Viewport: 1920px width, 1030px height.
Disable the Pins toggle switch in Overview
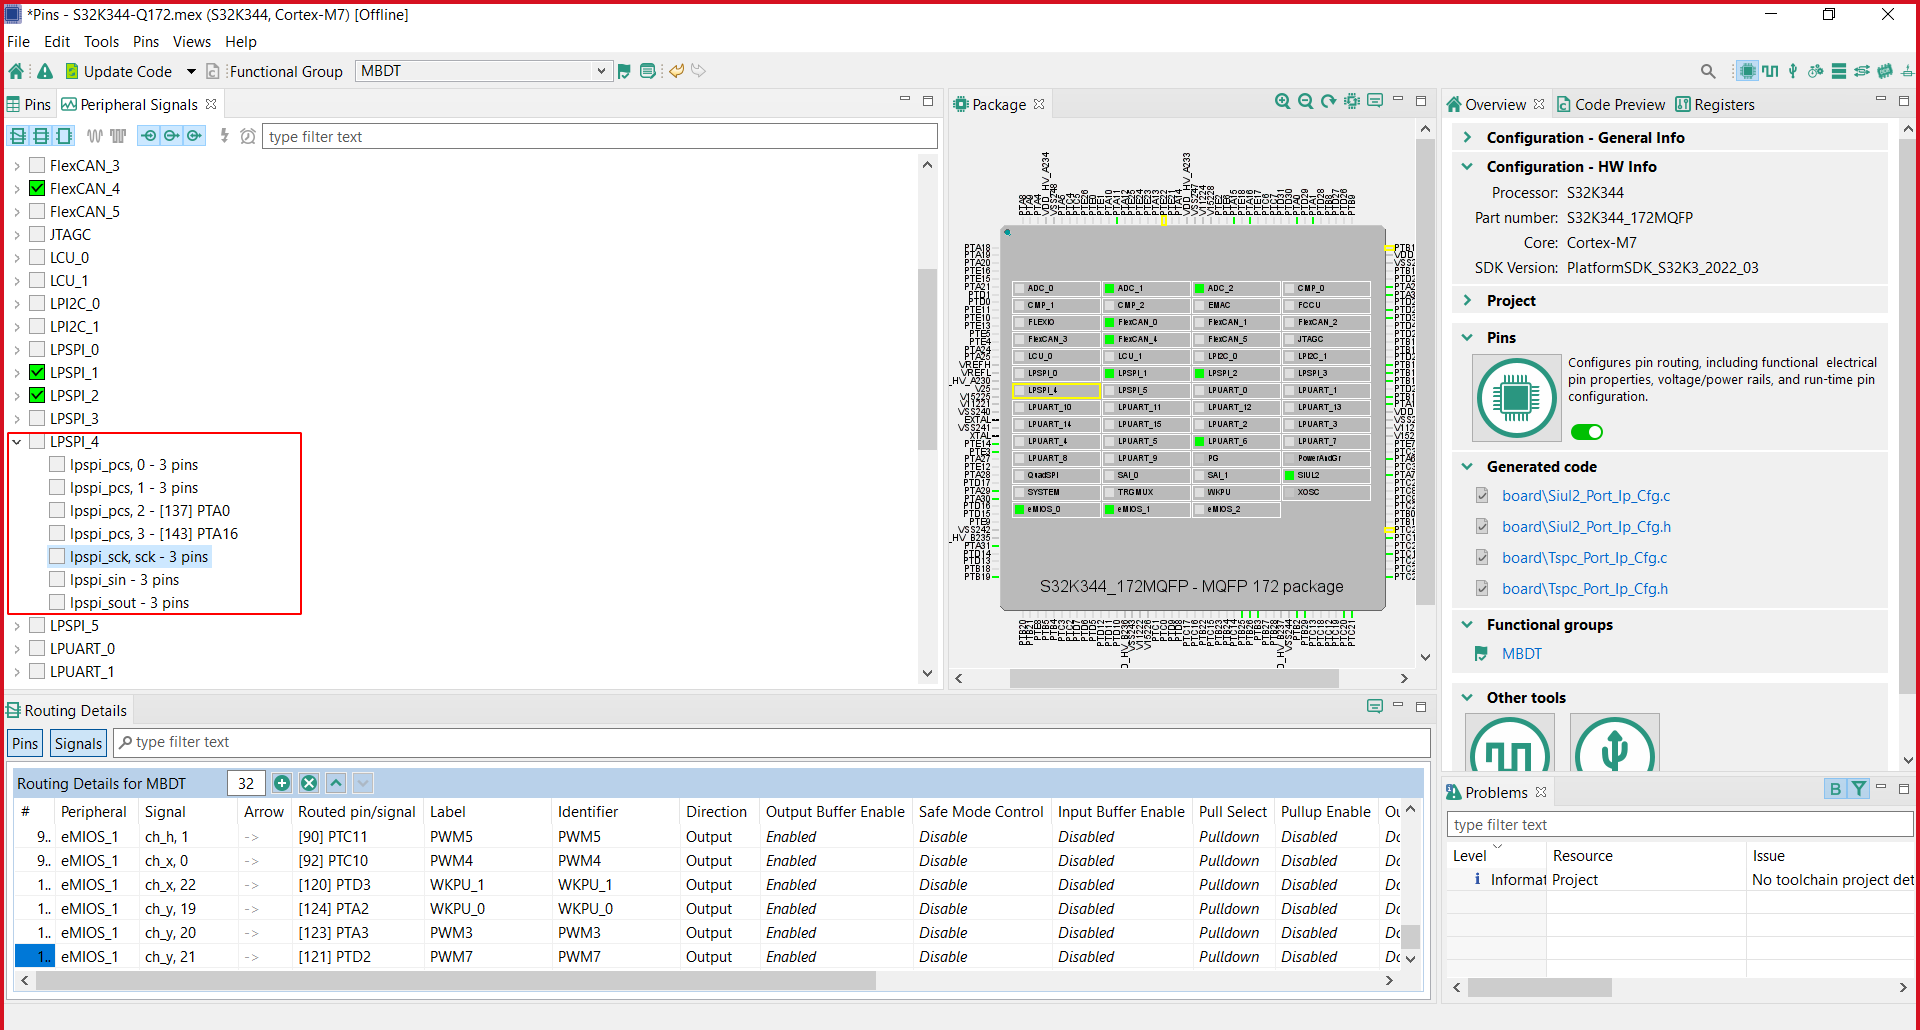(x=1587, y=431)
